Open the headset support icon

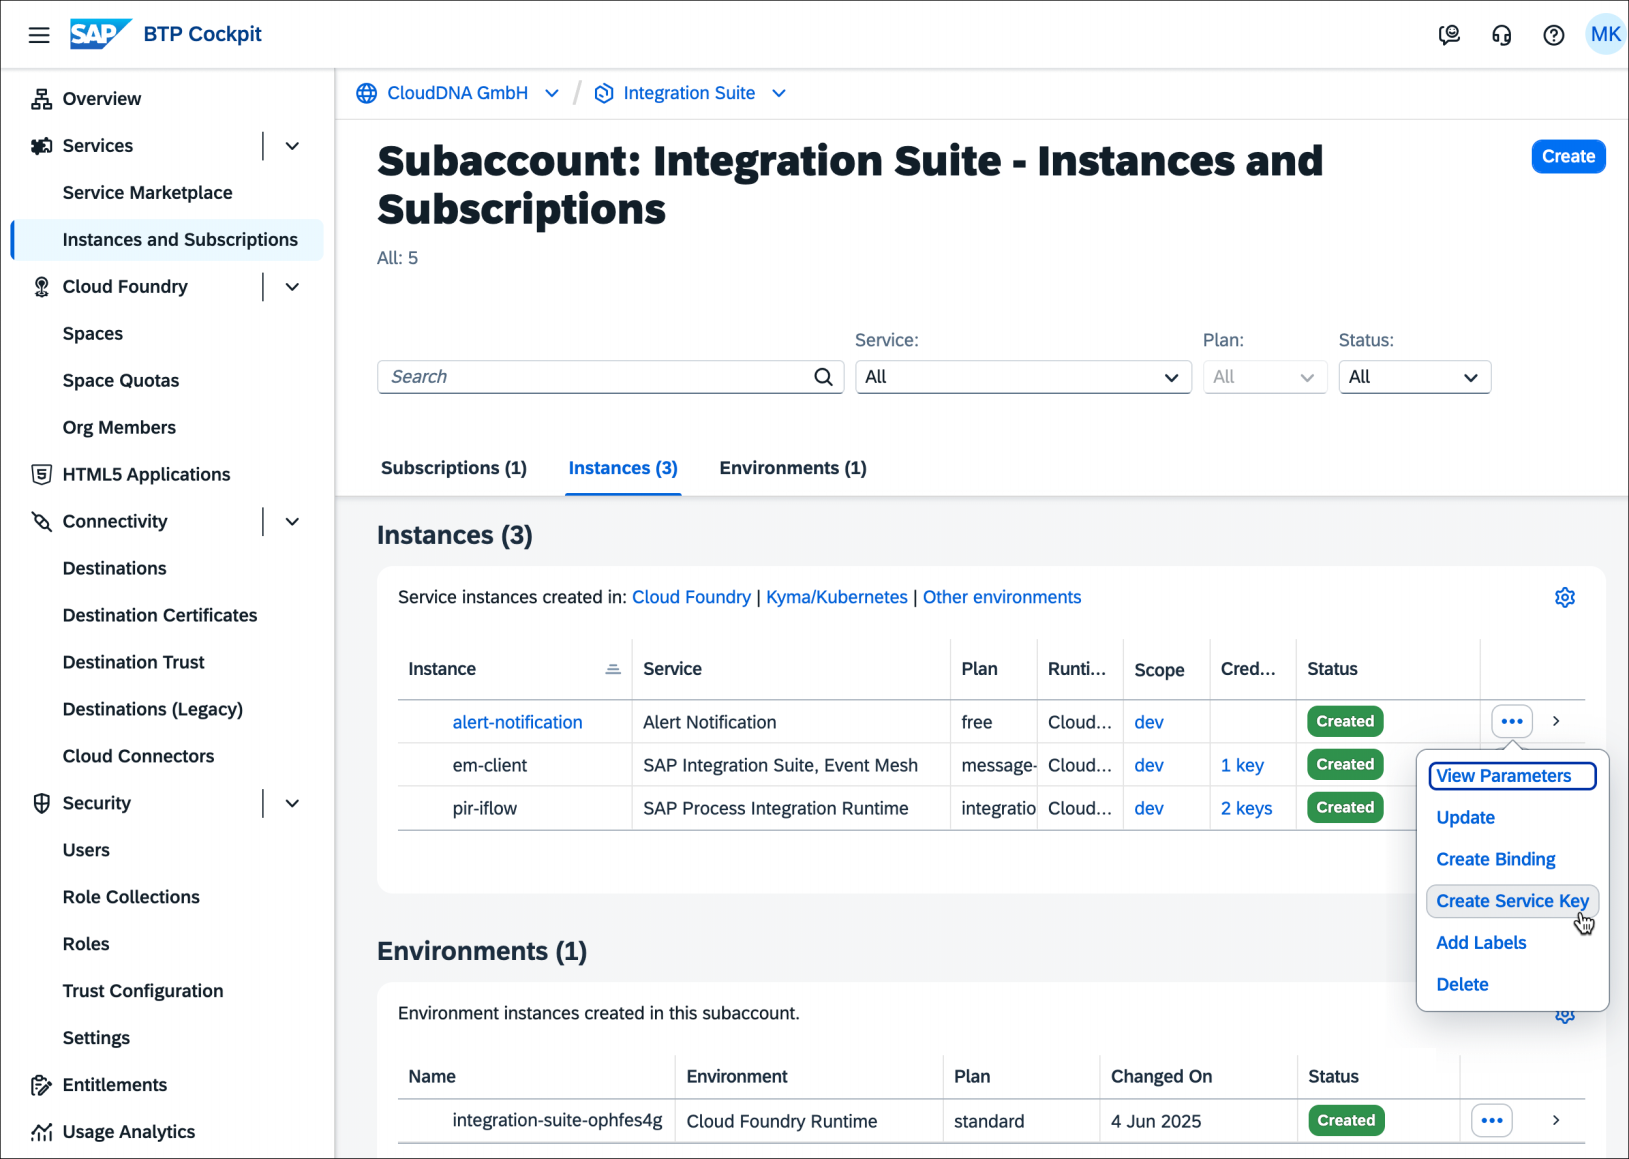(x=1501, y=35)
